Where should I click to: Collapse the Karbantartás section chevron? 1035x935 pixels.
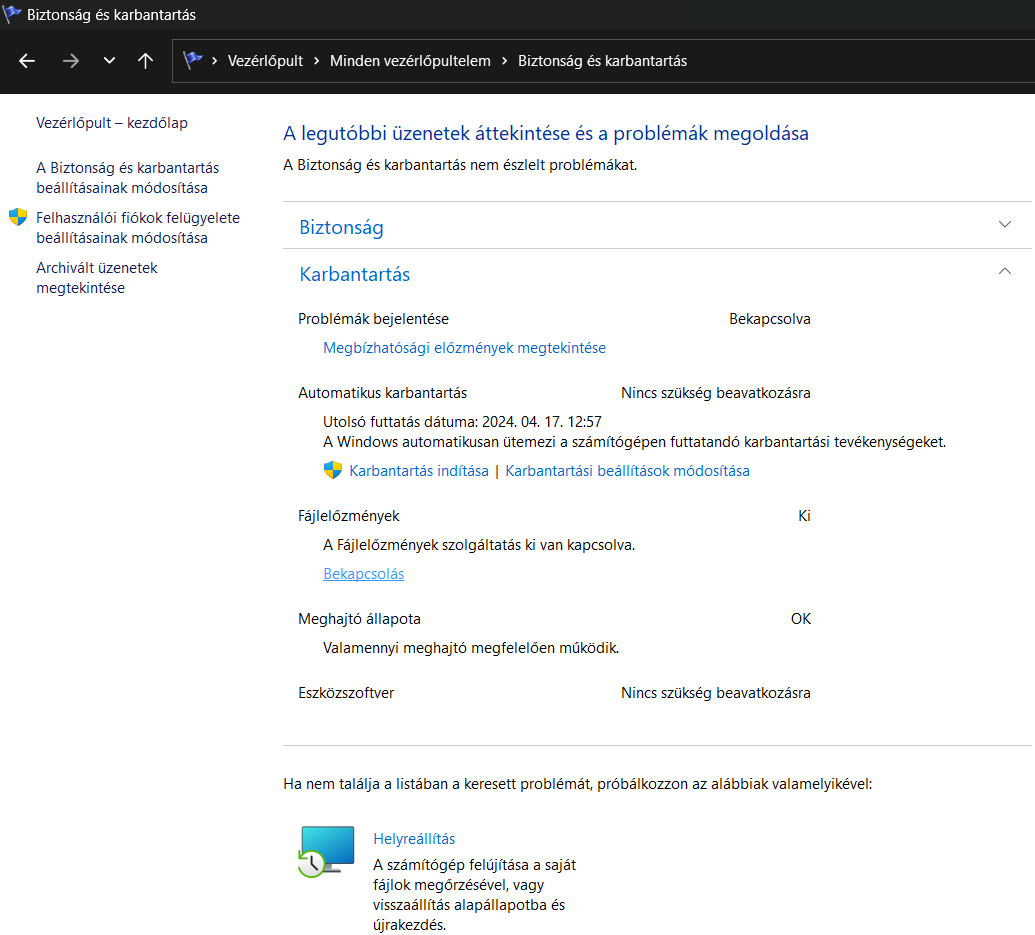pos(1005,271)
